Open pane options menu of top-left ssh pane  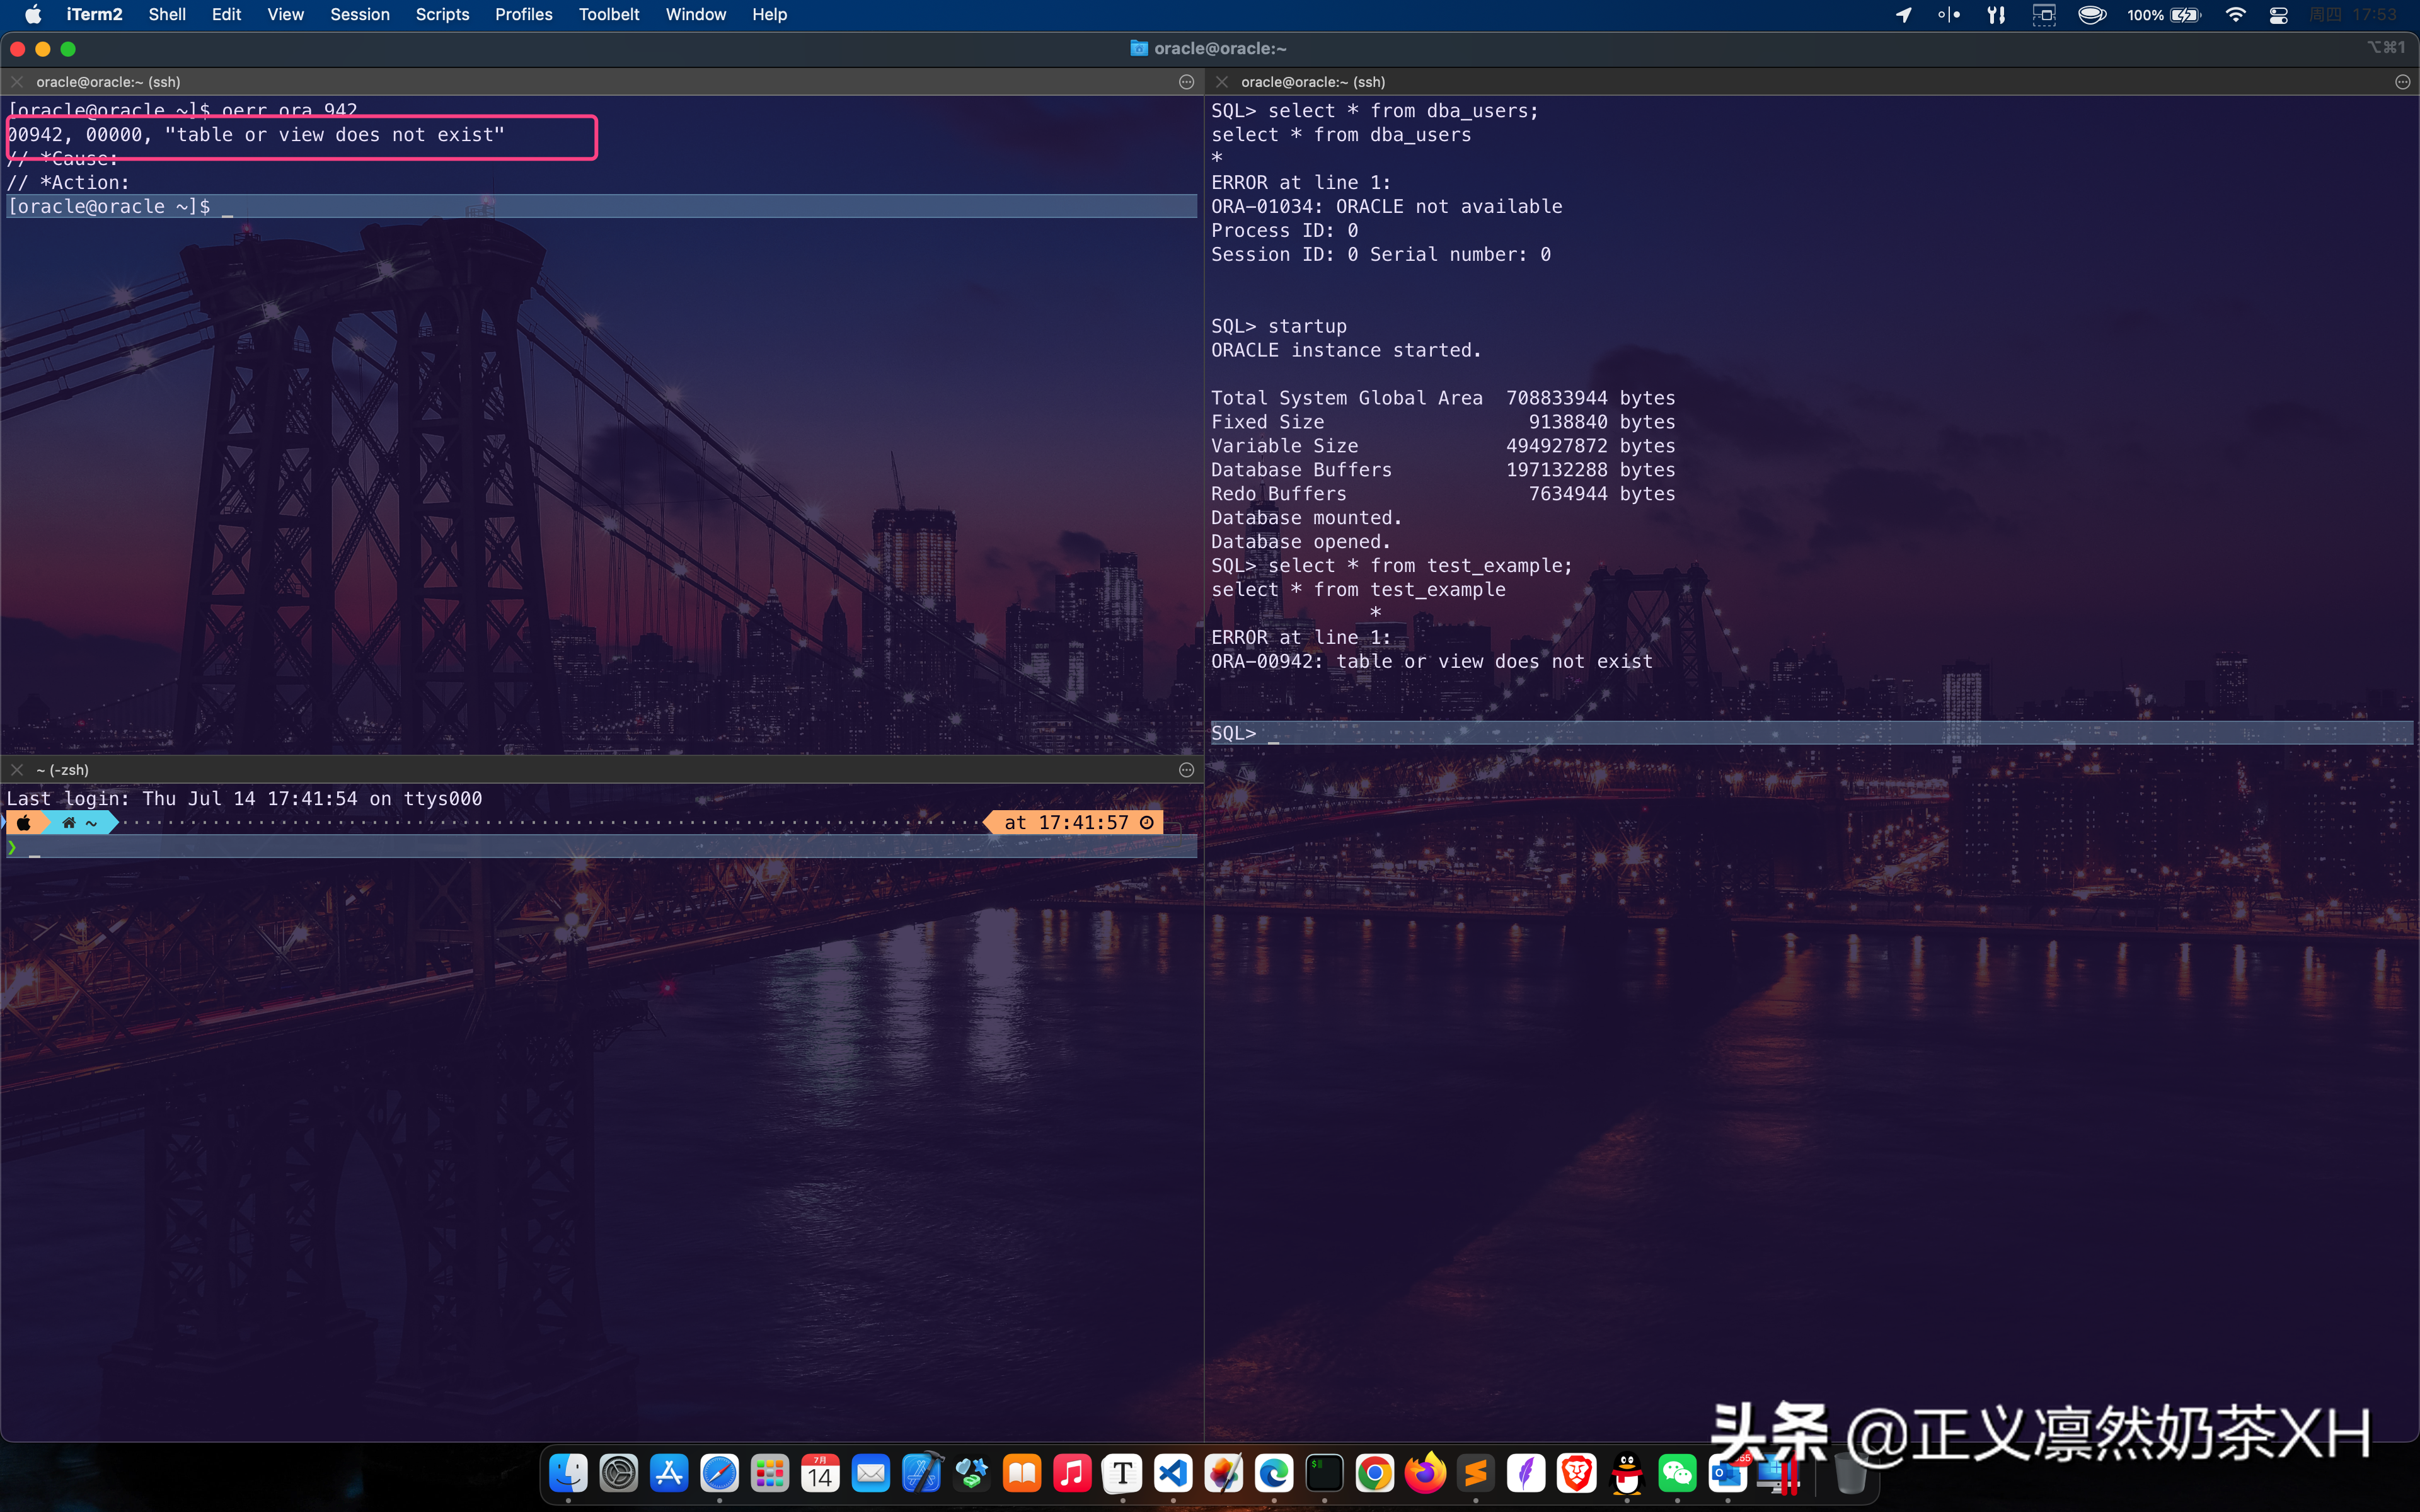pos(1186,82)
